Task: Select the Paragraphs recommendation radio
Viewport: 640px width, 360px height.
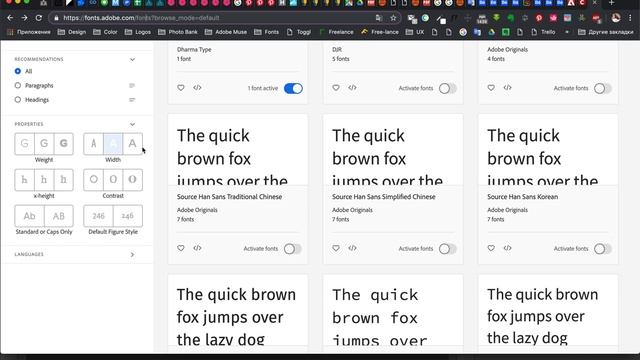Action: 18,85
